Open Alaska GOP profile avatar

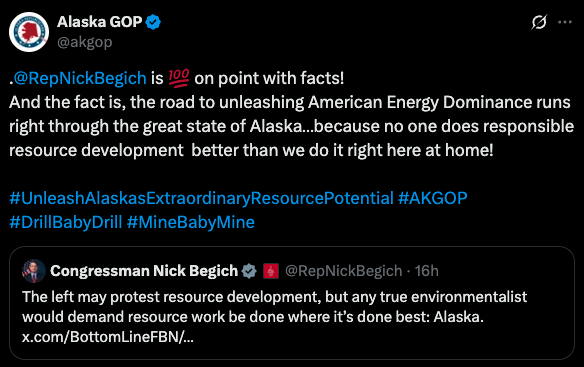pos(29,32)
